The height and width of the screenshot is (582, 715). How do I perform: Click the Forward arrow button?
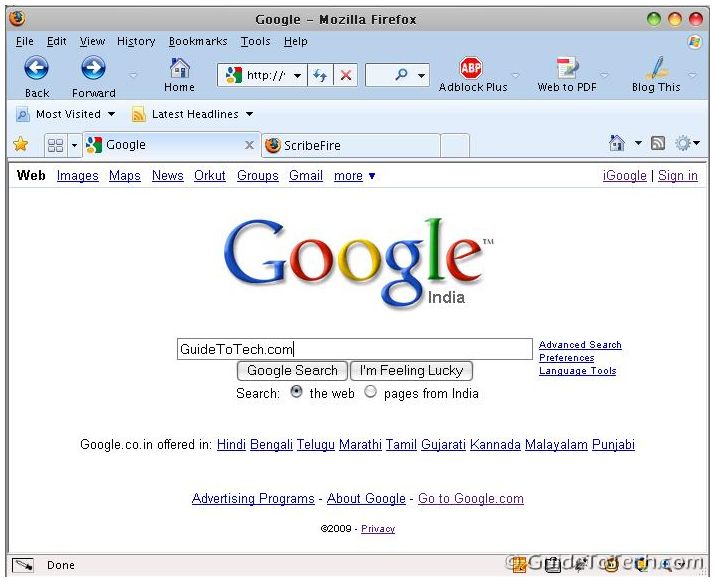(x=93, y=68)
